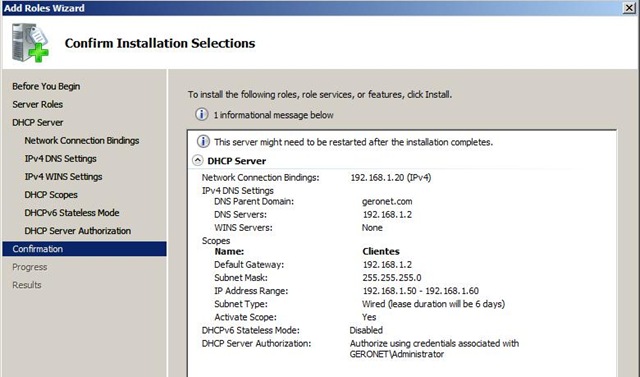Click '1 informational message below' text

273,115
